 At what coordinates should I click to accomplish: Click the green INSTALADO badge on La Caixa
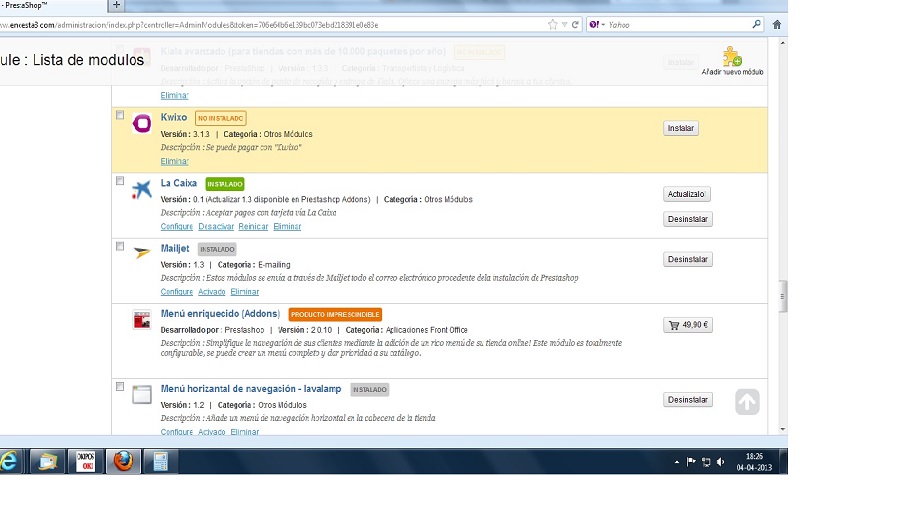(225, 184)
